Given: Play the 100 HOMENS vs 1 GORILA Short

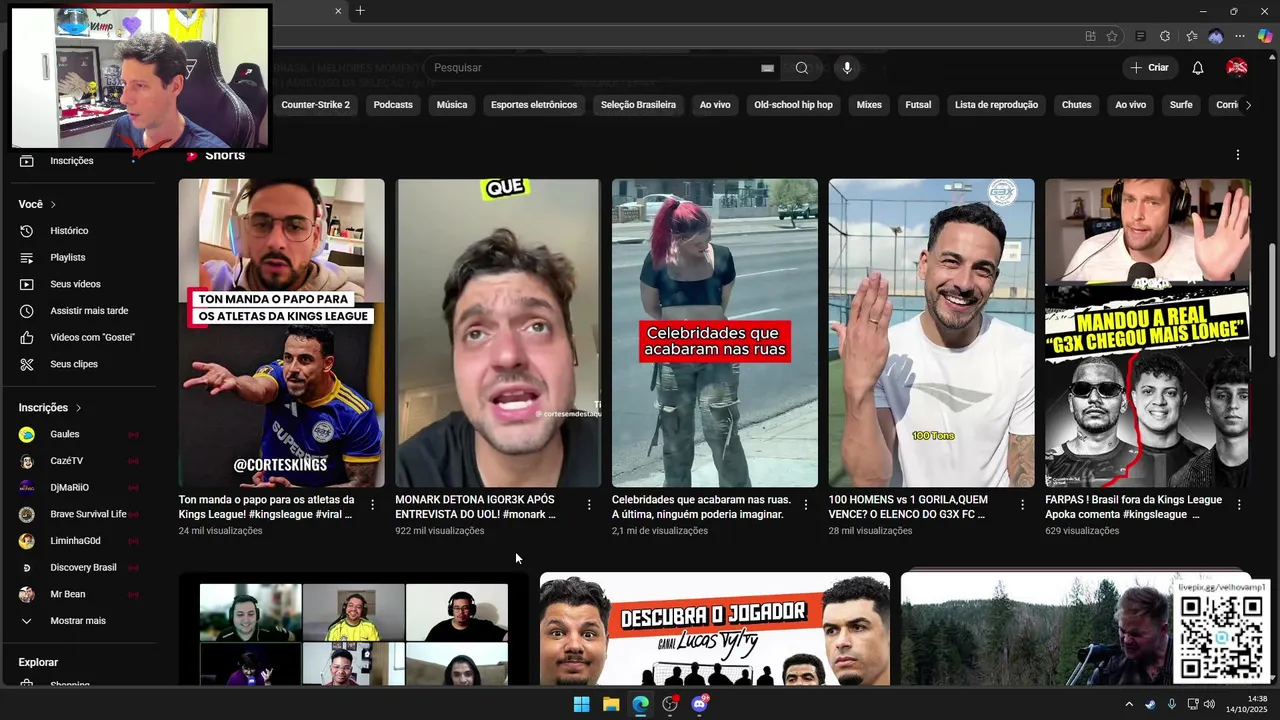Looking at the screenshot, I should (x=931, y=333).
